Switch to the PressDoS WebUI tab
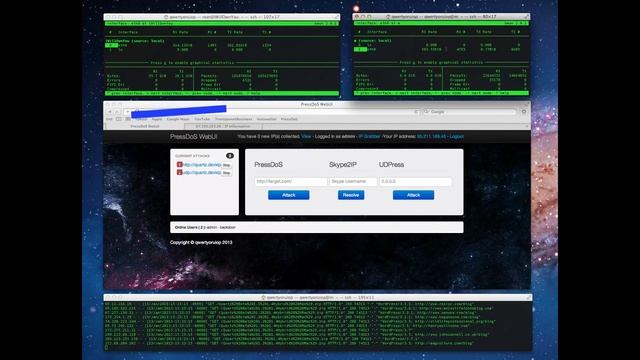 (145, 126)
